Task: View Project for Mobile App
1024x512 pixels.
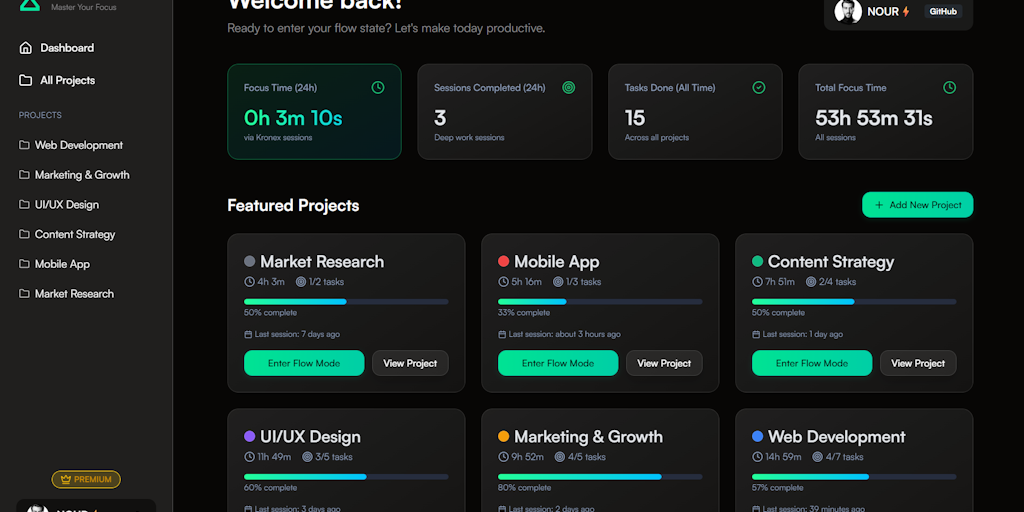Action: (x=664, y=363)
